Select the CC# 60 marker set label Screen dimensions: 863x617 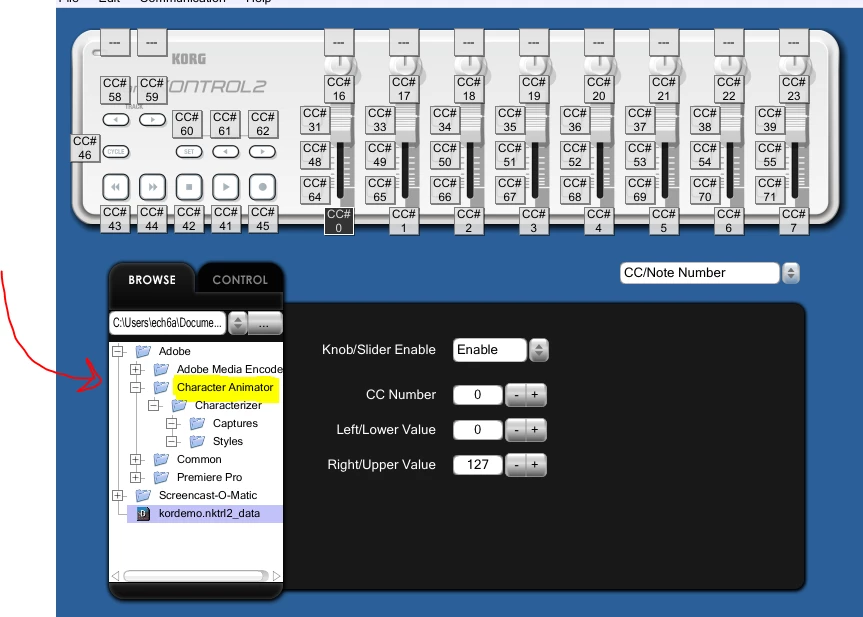coord(187,124)
